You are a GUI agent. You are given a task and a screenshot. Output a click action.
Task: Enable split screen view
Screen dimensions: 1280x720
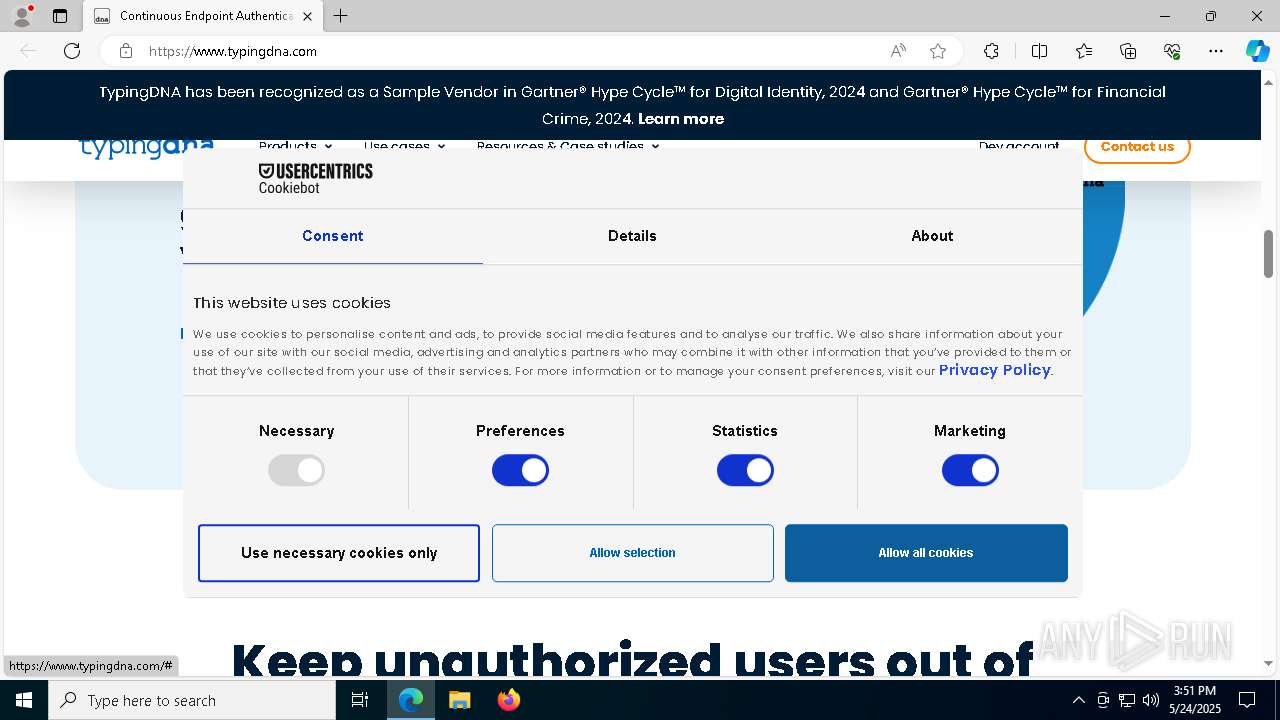[1039, 51]
